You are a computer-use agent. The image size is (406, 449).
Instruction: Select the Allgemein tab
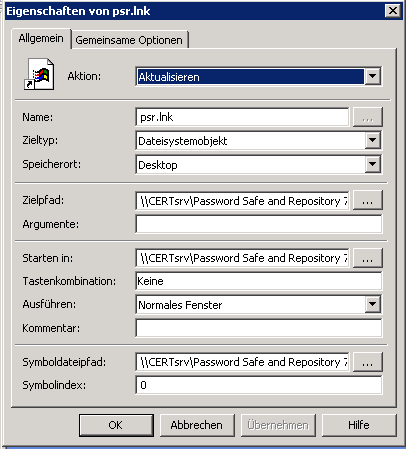(41, 38)
